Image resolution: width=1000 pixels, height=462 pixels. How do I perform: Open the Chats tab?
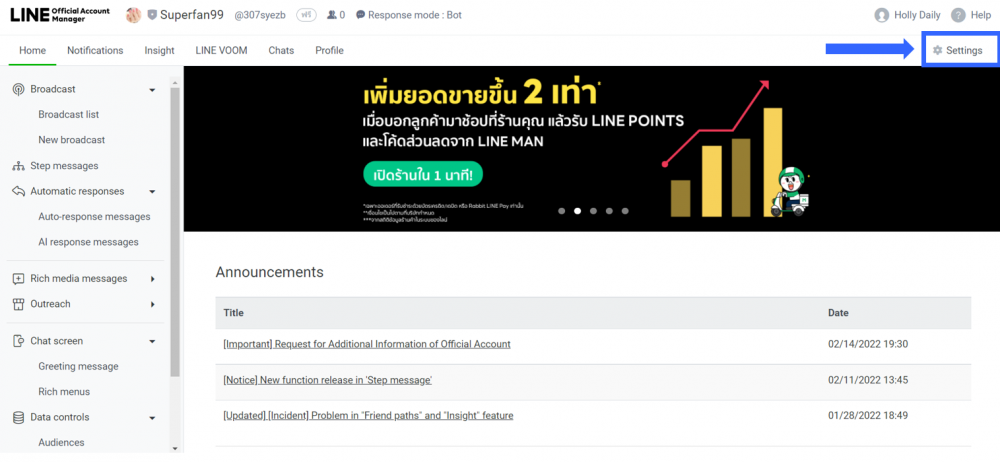pyautogui.click(x=281, y=50)
